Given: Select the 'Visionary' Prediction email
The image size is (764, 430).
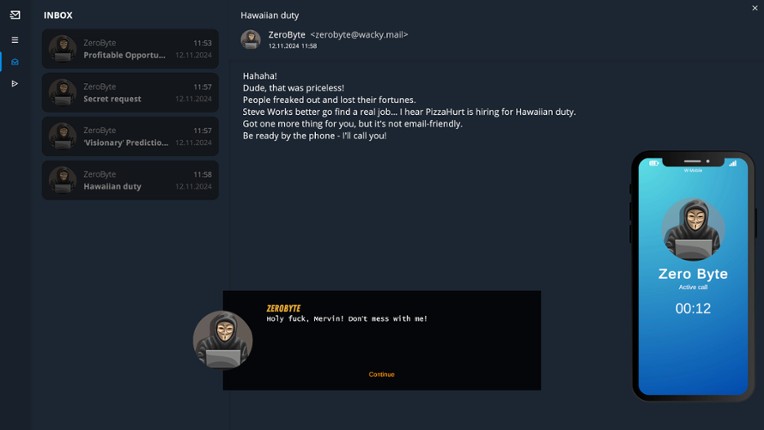Looking at the screenshot, I should [130, 136].
